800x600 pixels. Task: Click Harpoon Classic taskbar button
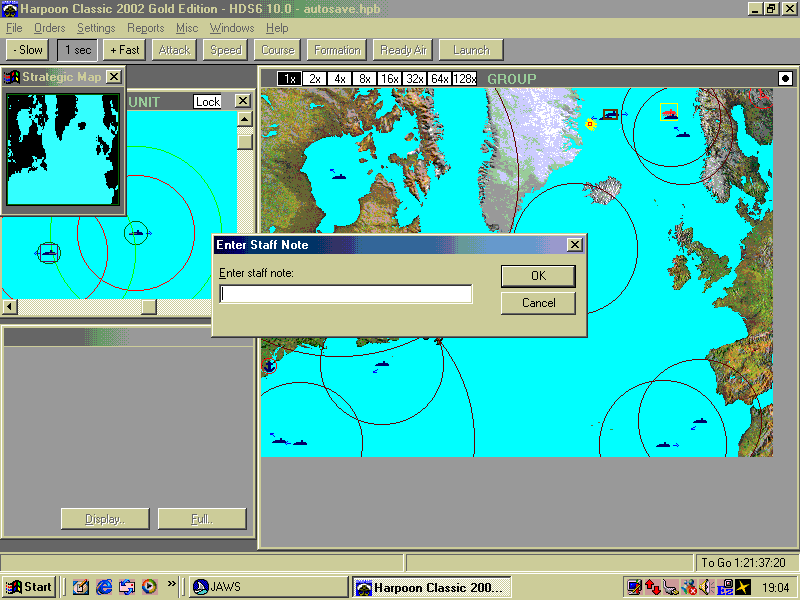432,588
